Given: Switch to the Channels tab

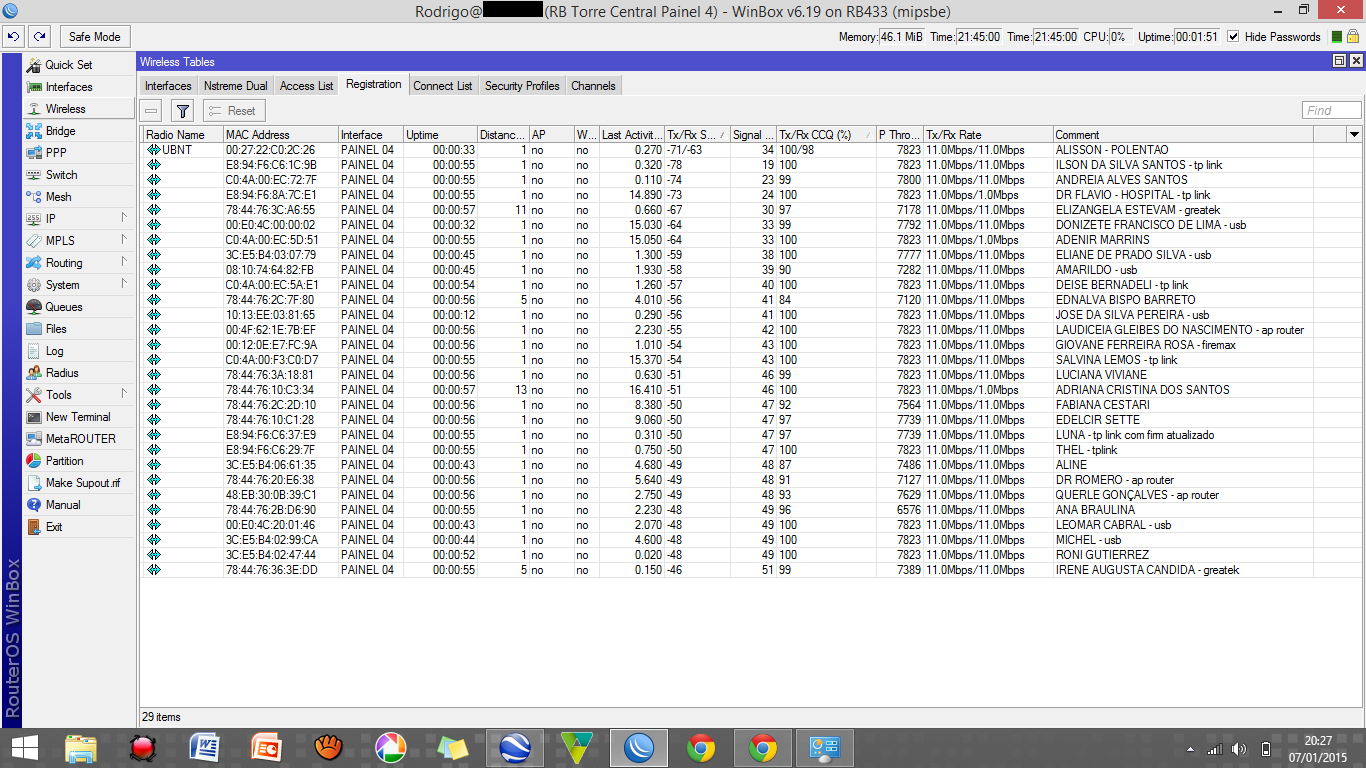Looking at the screenshot, I should pos(593,86).
